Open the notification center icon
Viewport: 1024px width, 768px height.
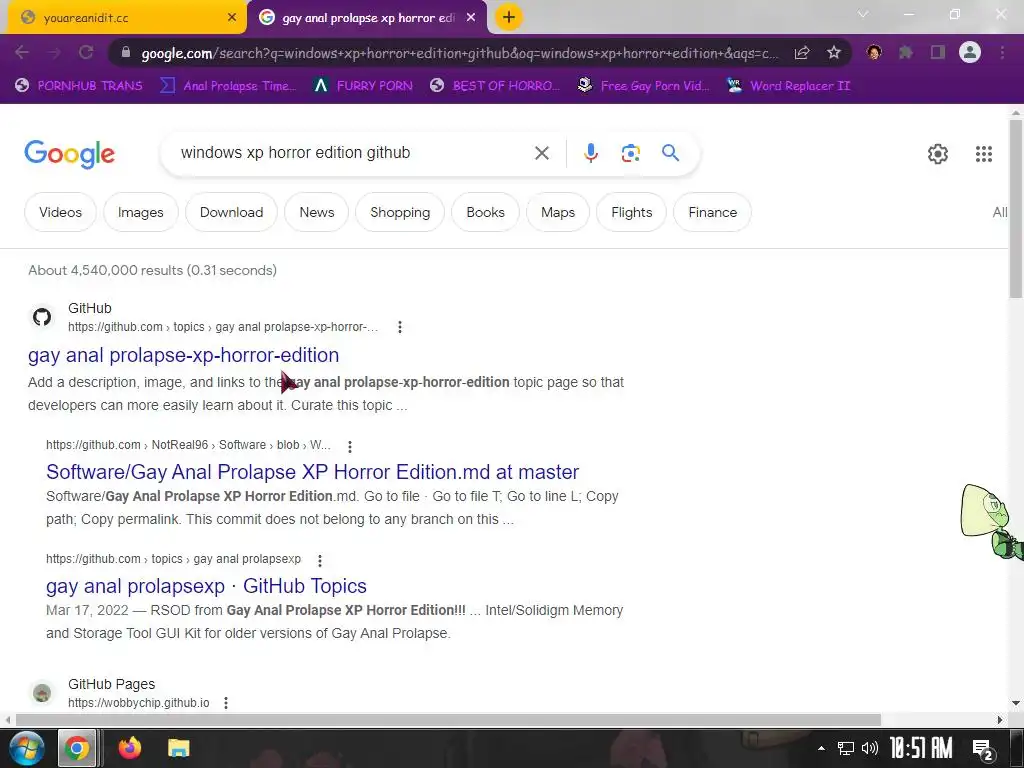point(983,748)
